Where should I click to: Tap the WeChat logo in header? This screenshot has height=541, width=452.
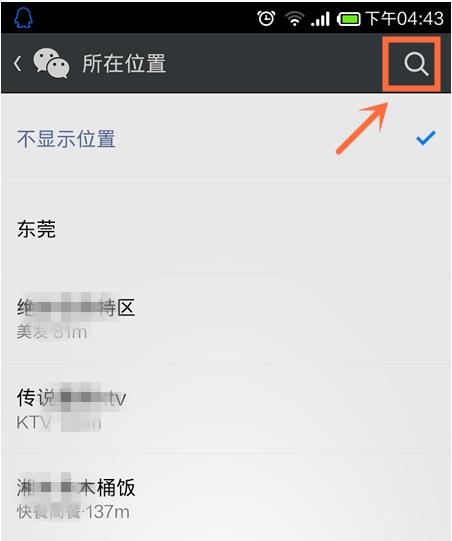51,63
